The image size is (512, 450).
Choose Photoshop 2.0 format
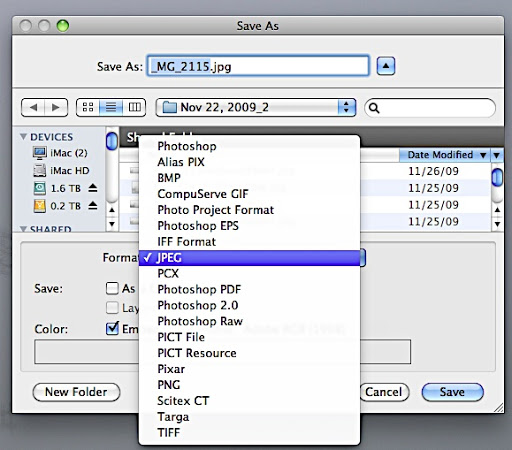tap(249, 305)
